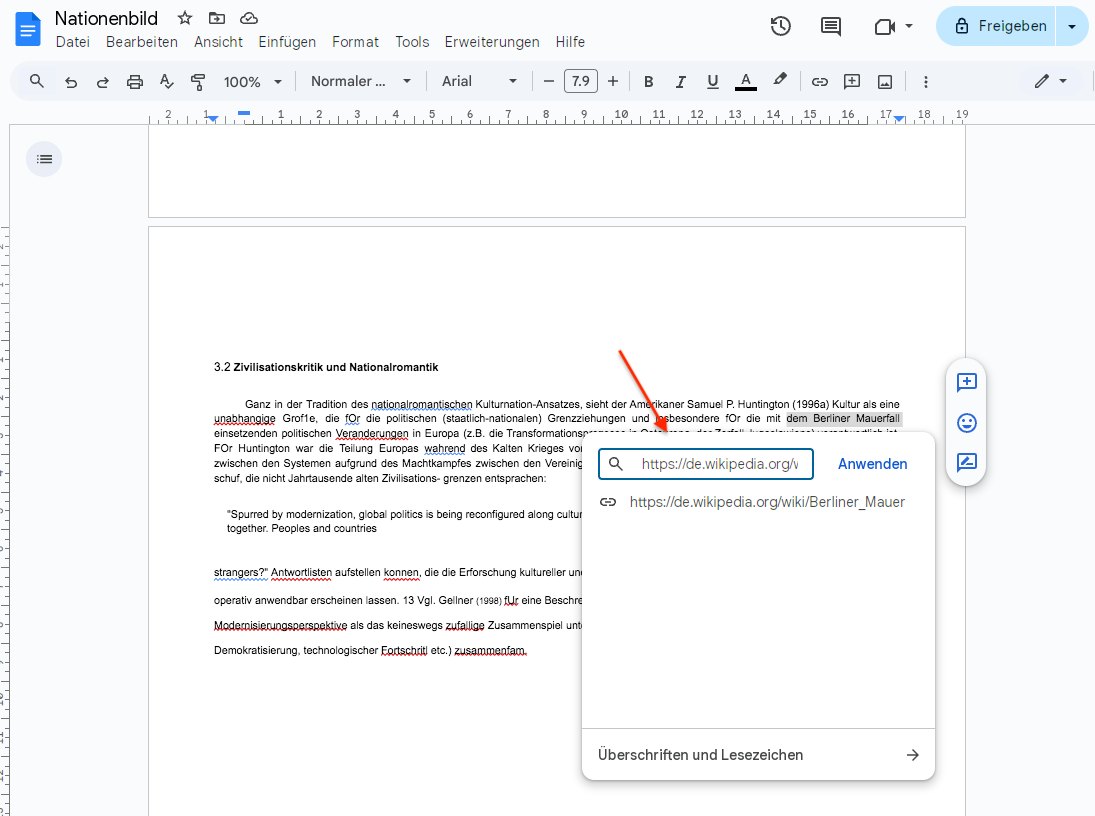Open video call options dropdown arrow

909,27
